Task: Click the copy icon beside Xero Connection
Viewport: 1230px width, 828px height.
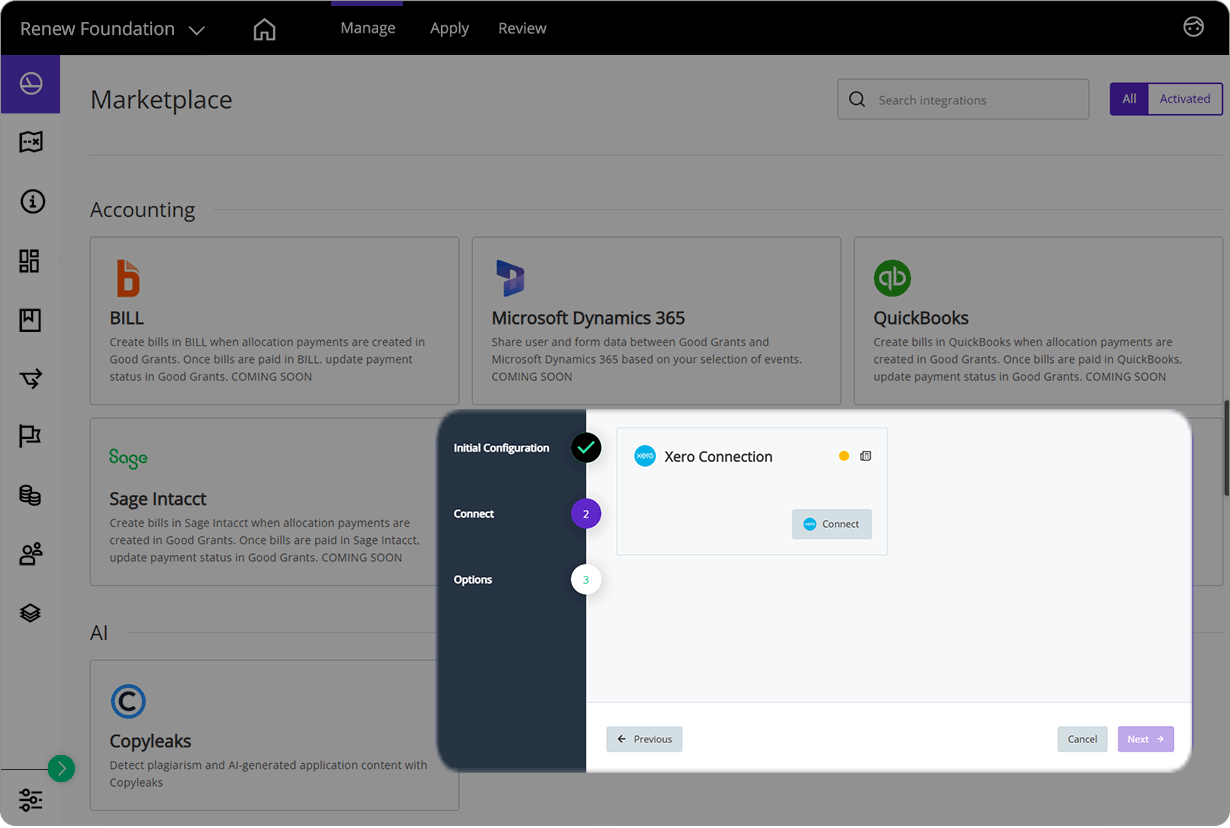Action: point(866,456)
